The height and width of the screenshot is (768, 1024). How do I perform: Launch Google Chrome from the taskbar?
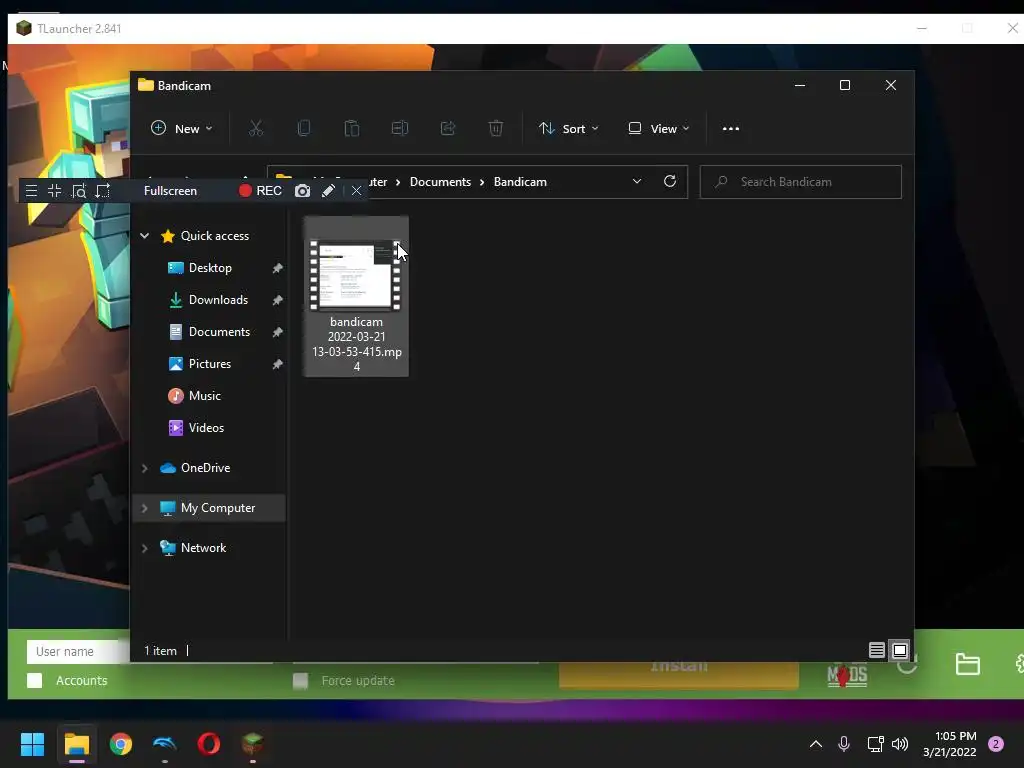121,744
